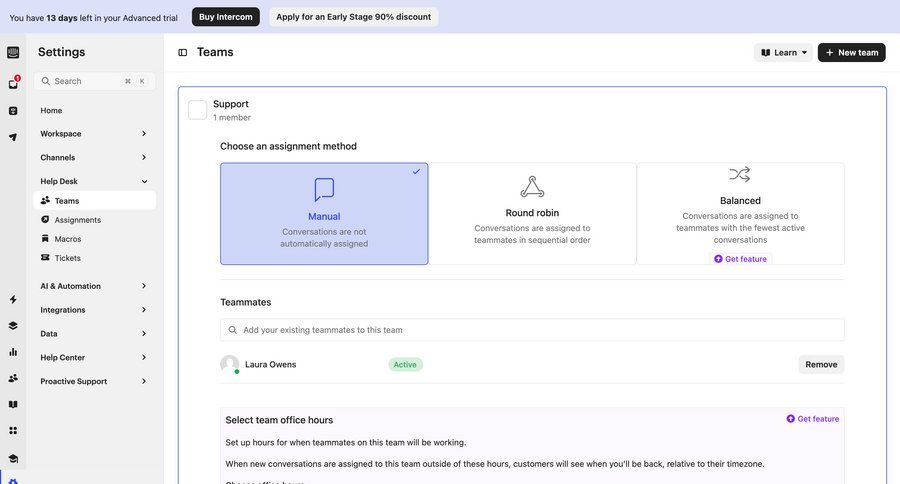This screenshot has height=484, width=900.
Task: Select the Round robin assignment method card
Action: [532, 214]
